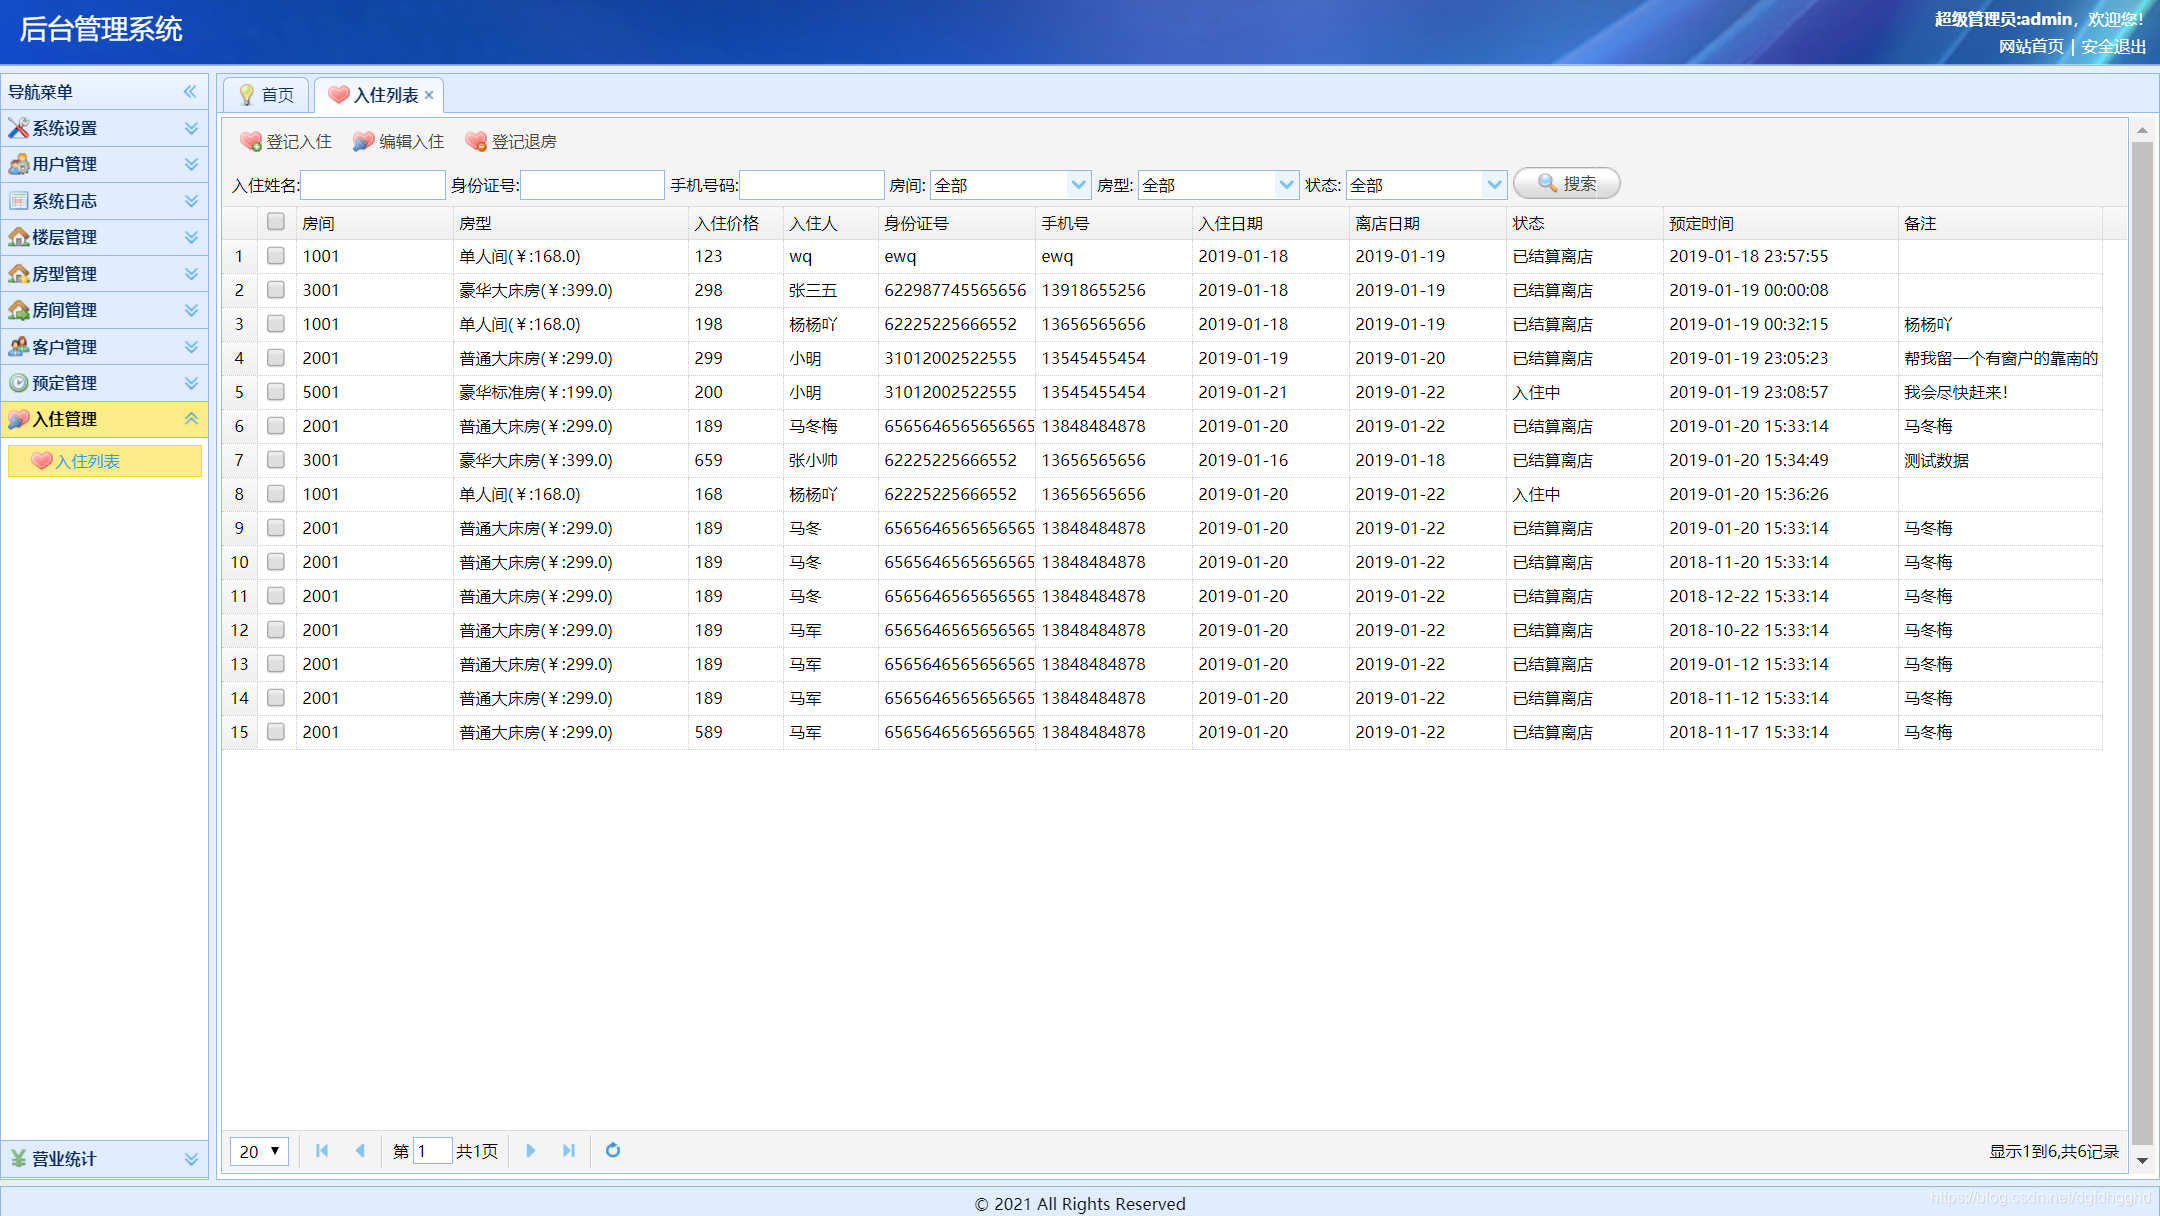The image size is (2160, 1216).
Task: Click the 楼层管理 house icon
Action: tap(18, 237)
